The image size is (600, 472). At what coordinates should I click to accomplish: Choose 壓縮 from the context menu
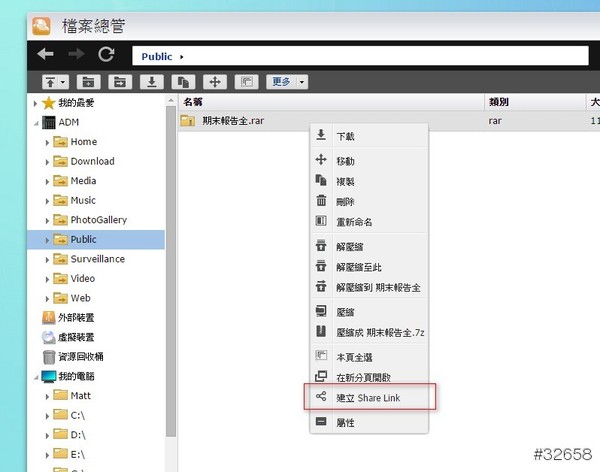(369, 312)
